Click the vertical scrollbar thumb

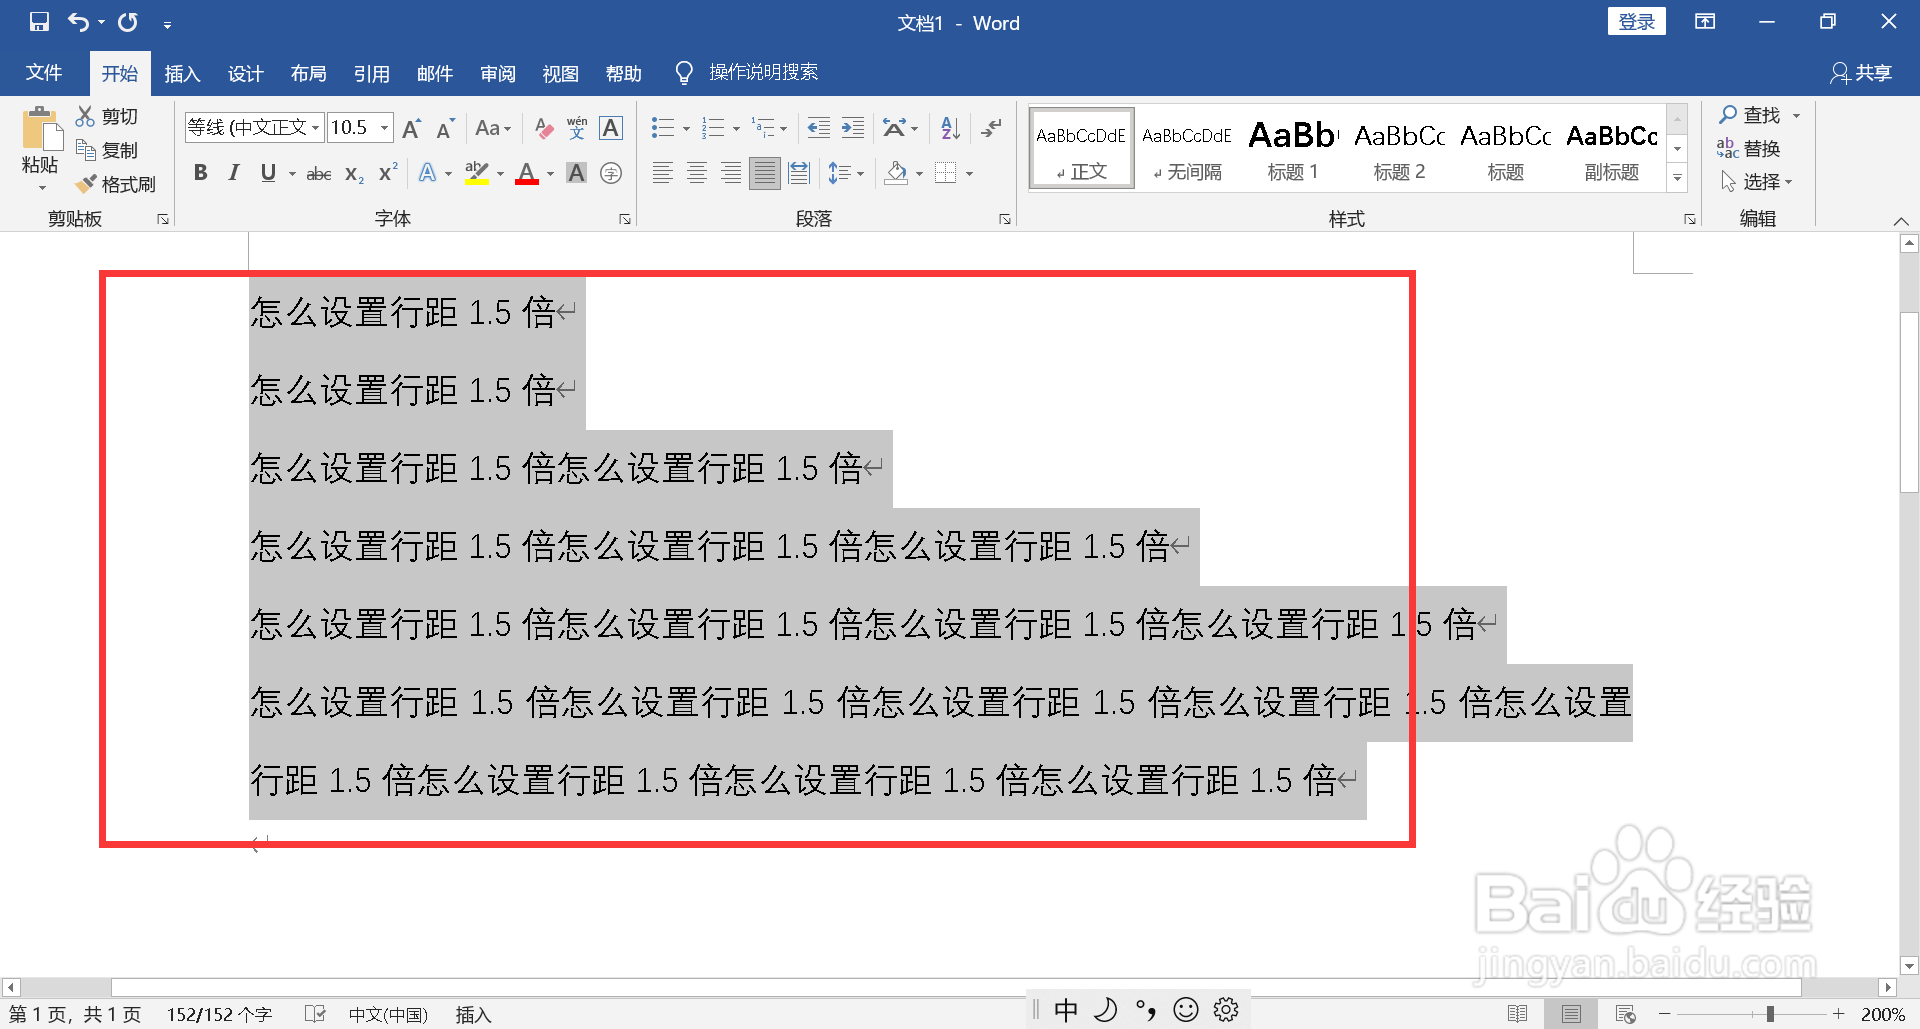pyautogui.click(x=1909, y=402)
